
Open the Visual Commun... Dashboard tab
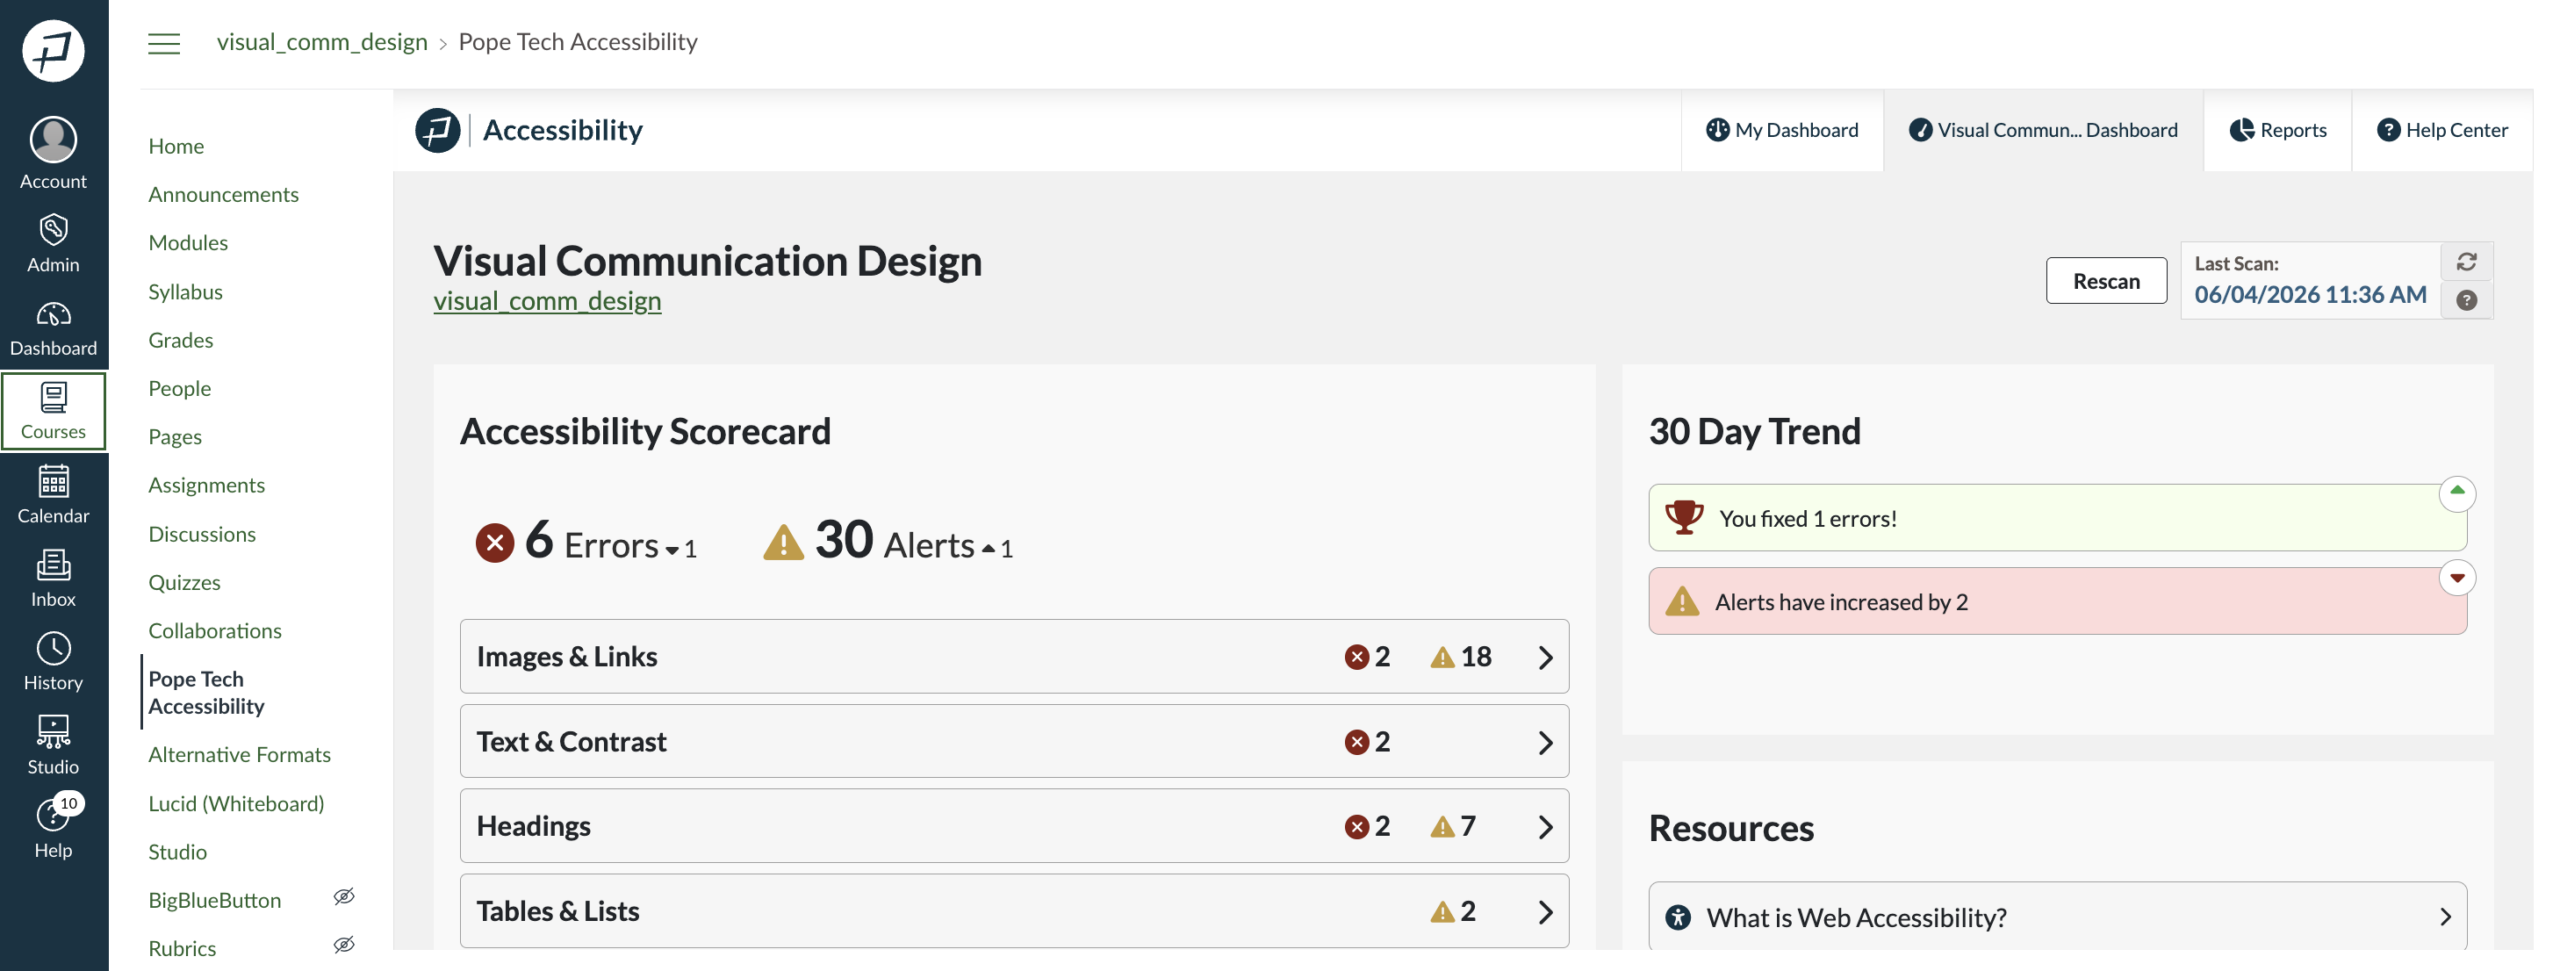2043,130
